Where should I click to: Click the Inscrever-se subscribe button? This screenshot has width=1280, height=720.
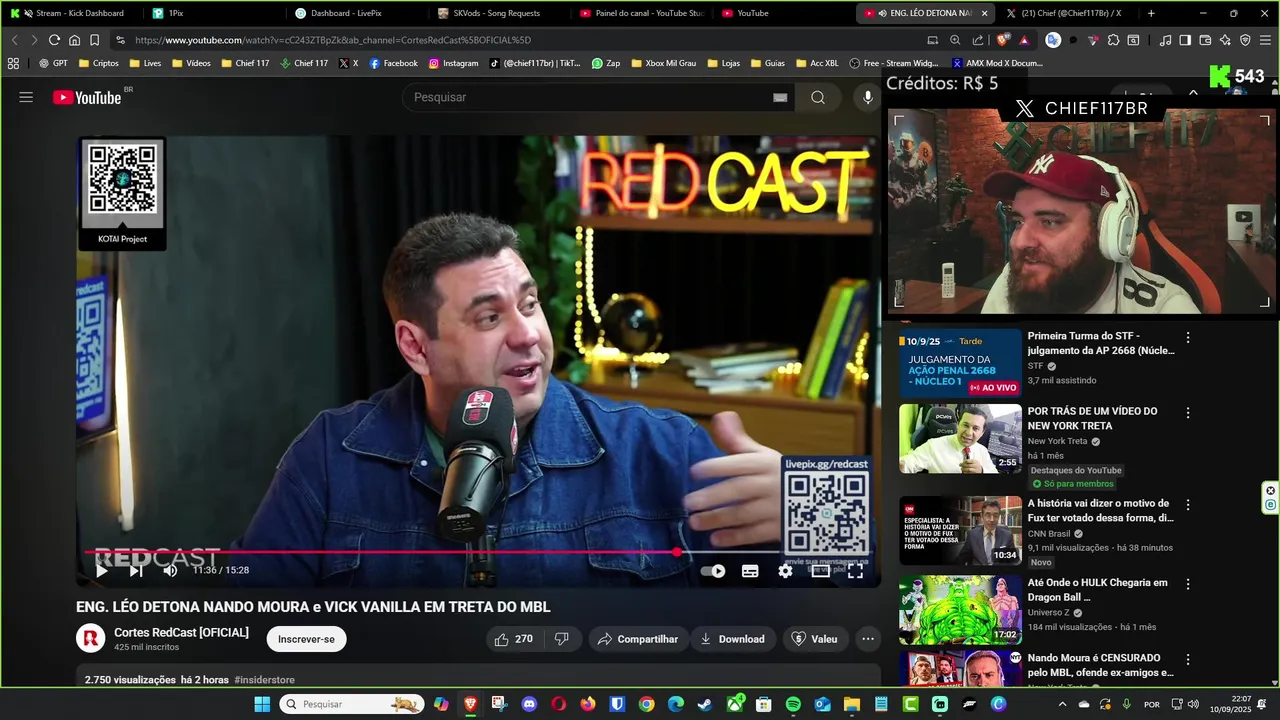point(306,639)
